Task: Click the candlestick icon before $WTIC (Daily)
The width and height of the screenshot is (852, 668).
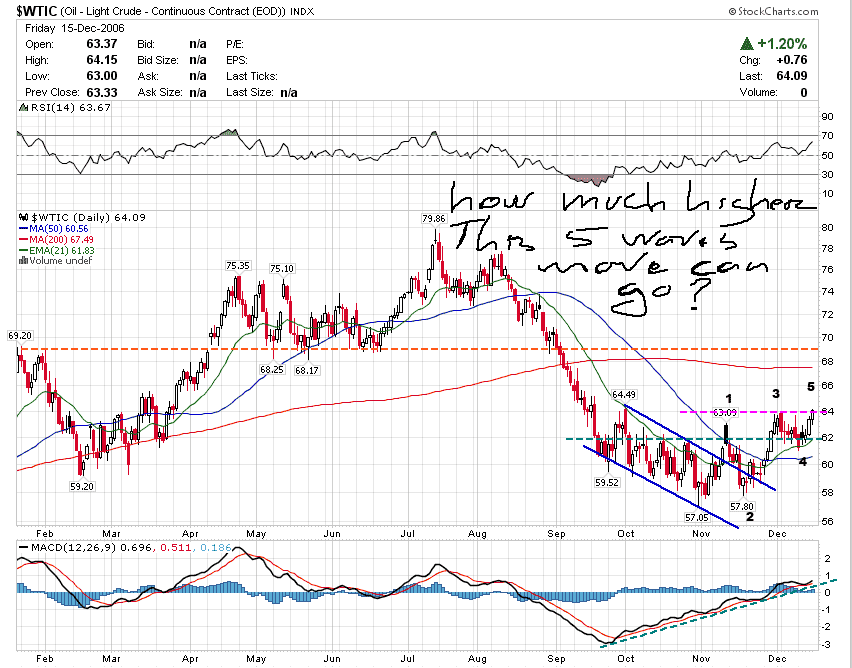Action: click(23, 217)
